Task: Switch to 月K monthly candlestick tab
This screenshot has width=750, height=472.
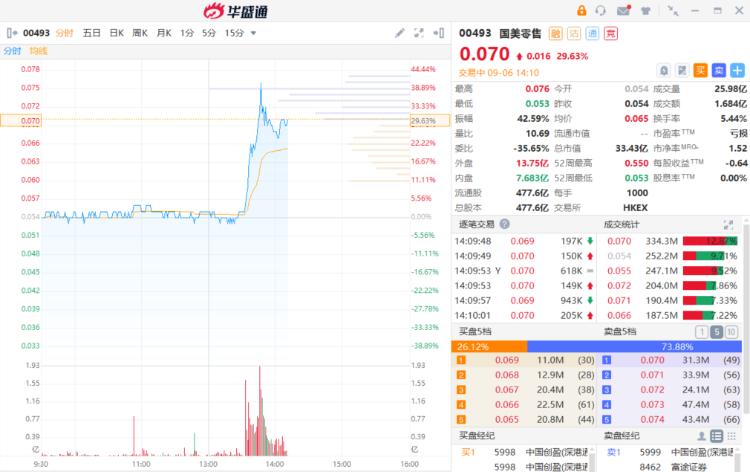Action: (x=164, y=33)
